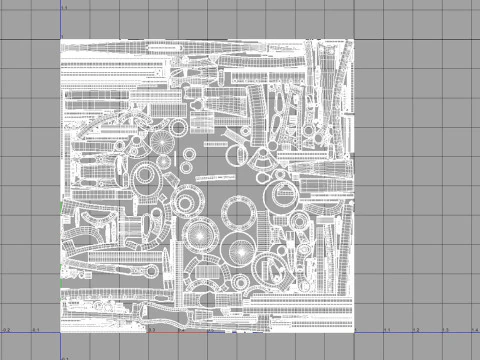Click the 1.2 grid label on U axis
Viewport: 480px width, 360px height.
tap(416, 330)
